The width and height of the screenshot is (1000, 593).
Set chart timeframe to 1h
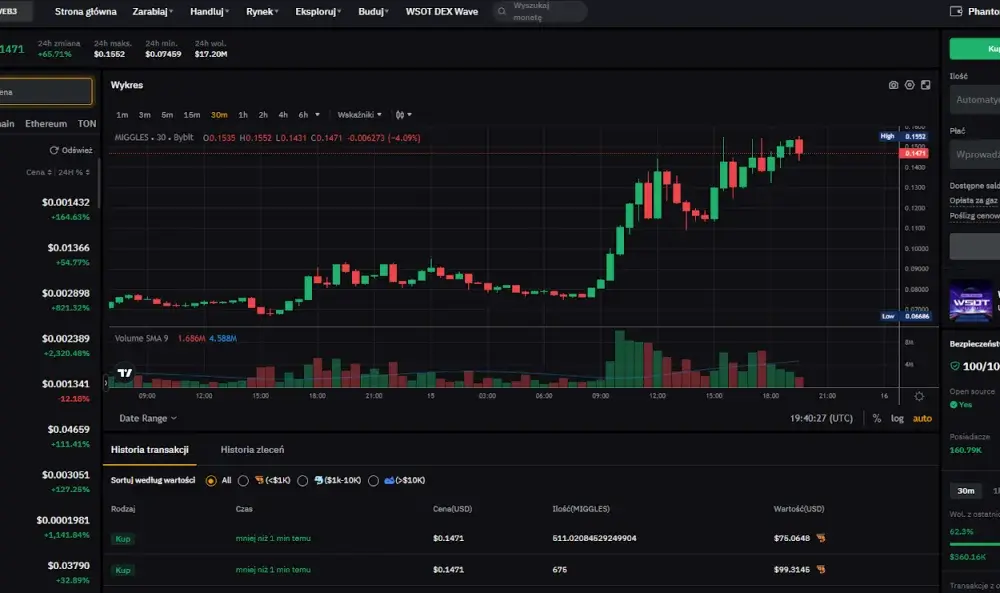[x=243, y=115]
